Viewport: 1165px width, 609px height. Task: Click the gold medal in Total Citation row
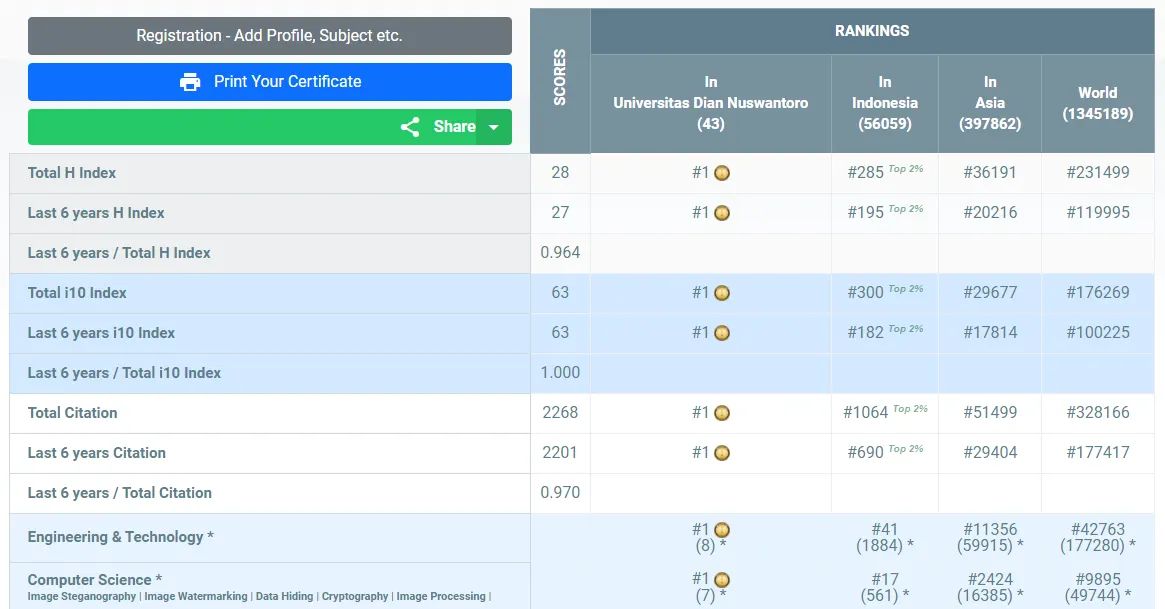tap(722, 413)
